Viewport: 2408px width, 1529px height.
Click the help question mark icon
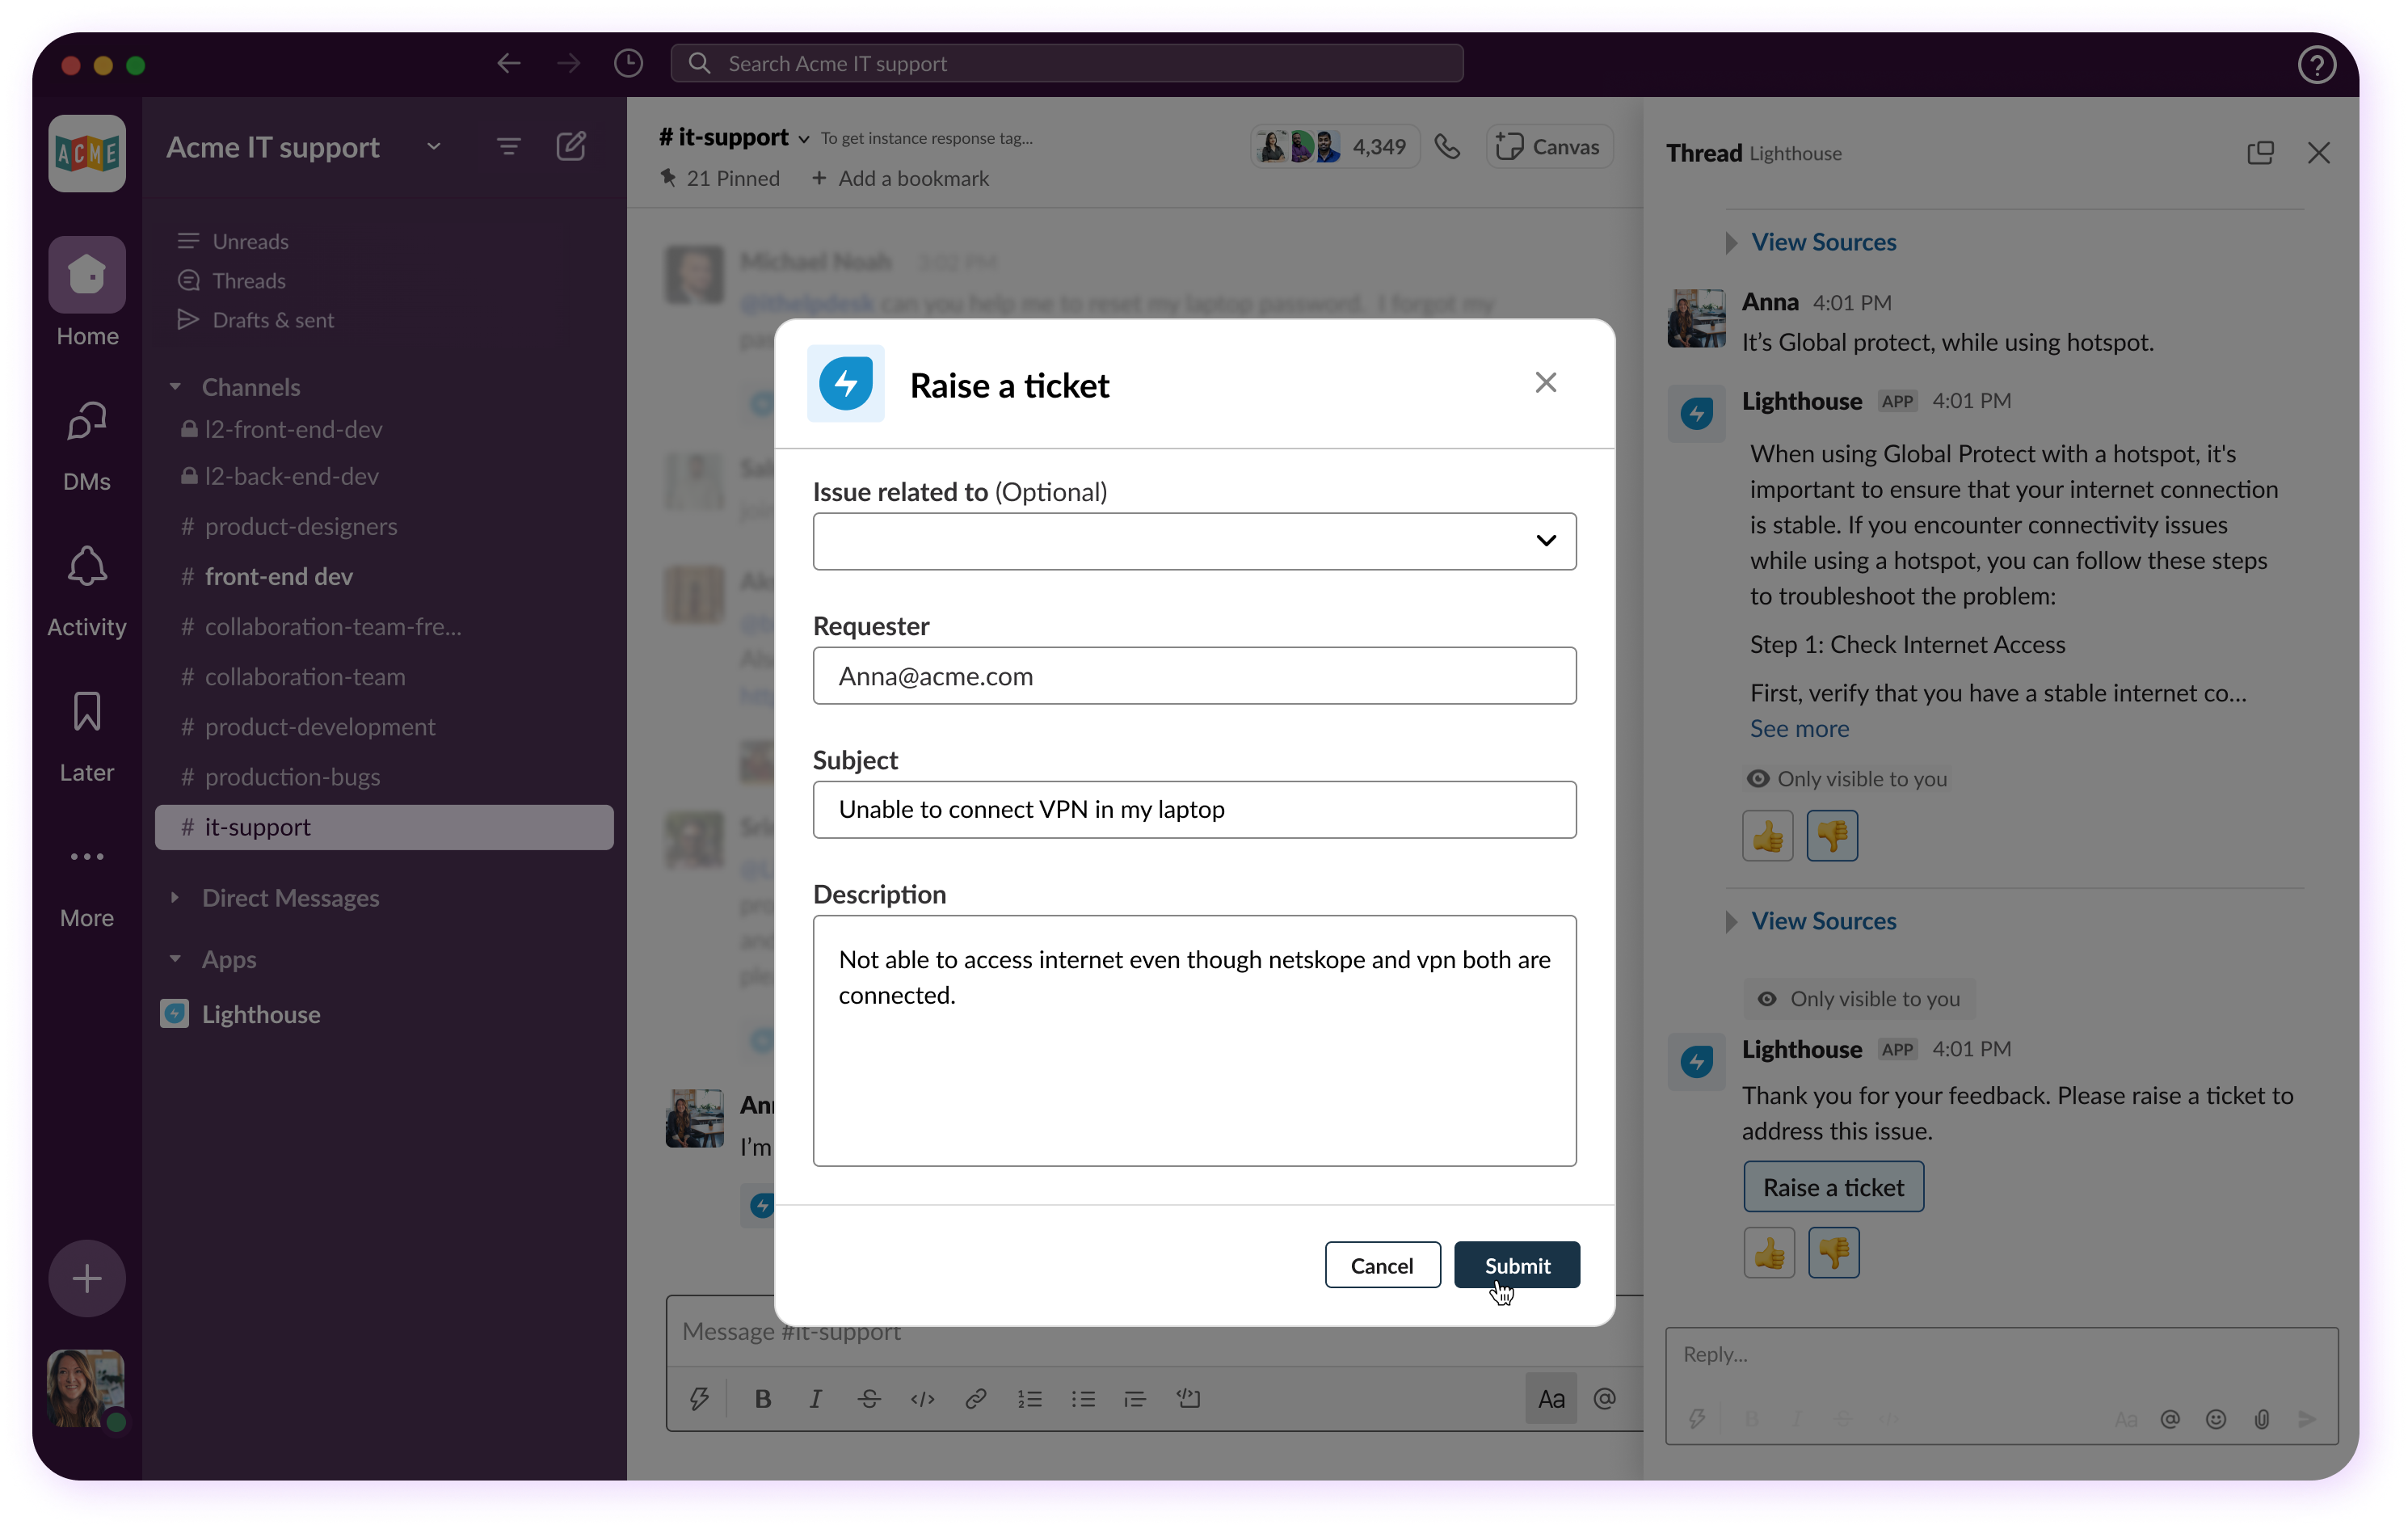2317,65
